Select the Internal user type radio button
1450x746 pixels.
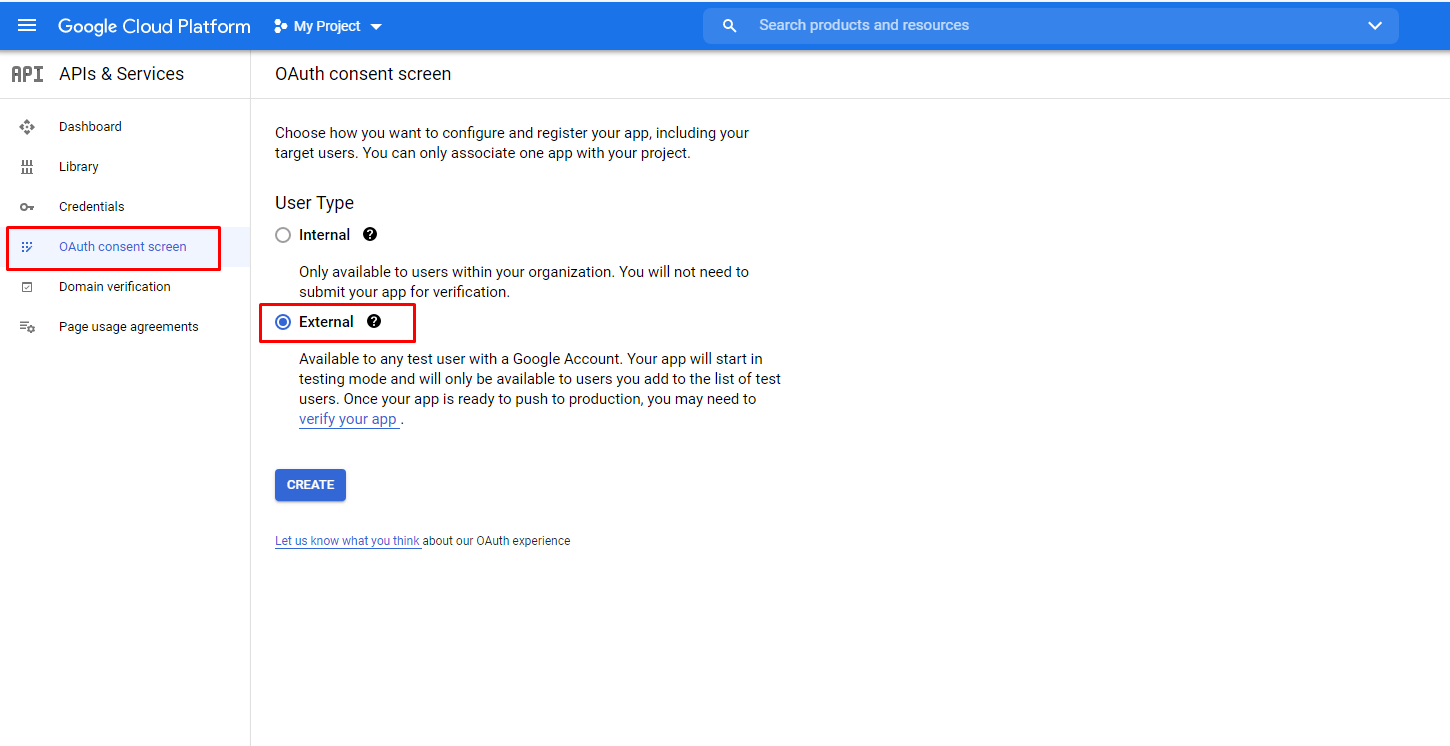click(283, 235)
